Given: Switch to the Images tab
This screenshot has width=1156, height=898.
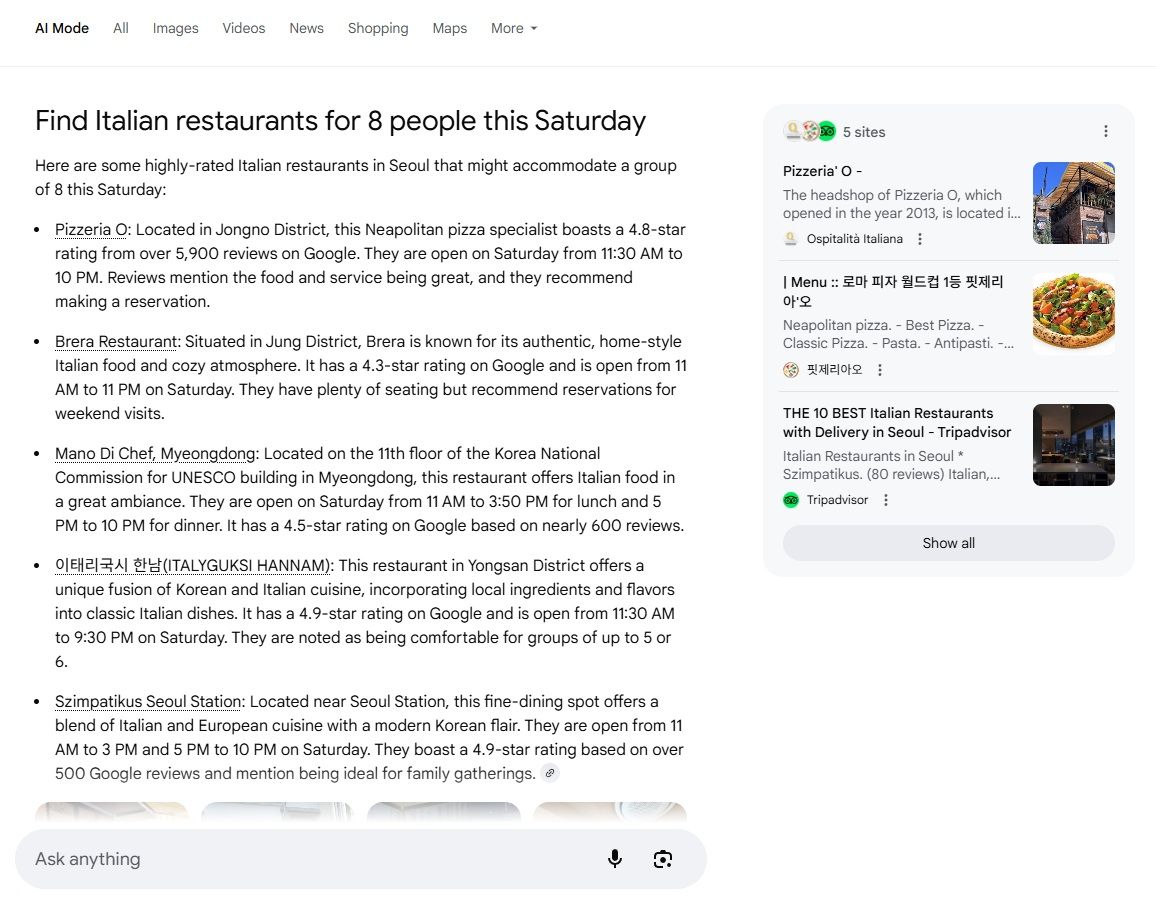Looking at the screenshot, I should coord(175,28).
